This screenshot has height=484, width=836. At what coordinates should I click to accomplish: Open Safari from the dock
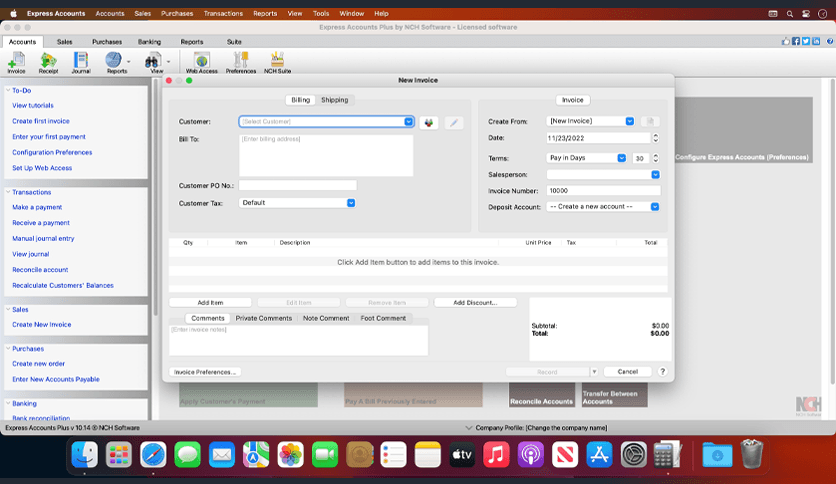[x=153, y=455]
